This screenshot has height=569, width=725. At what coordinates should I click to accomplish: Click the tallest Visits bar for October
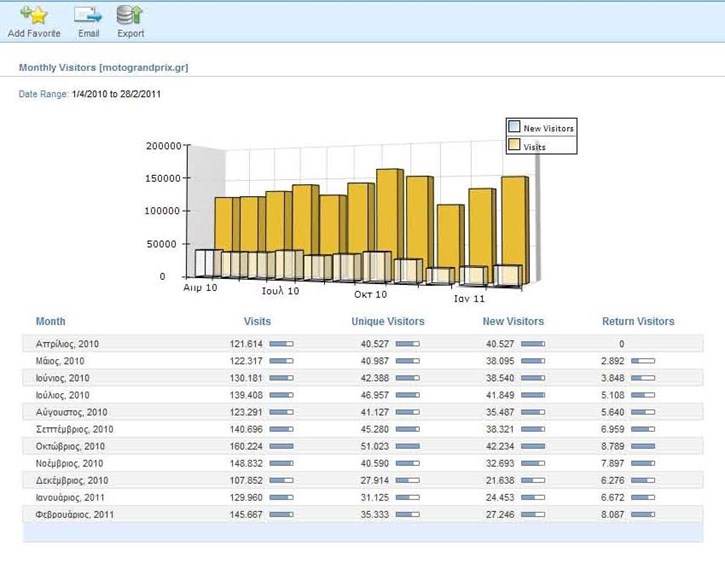pos(388,210)
